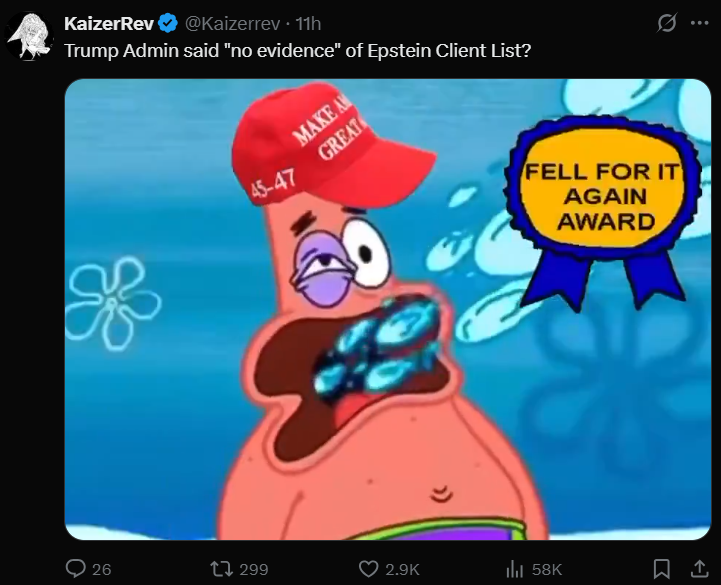
Task: Bookmark this post
Action: pos(661,569)
